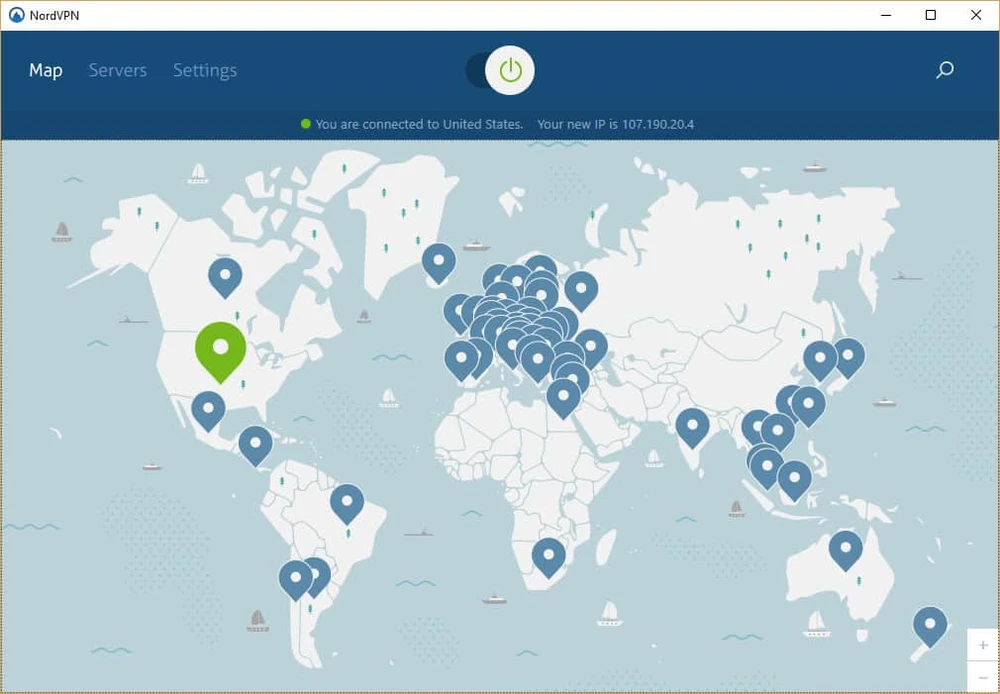Open the Servers tab
1000x694 pixels.
(117, 70)
